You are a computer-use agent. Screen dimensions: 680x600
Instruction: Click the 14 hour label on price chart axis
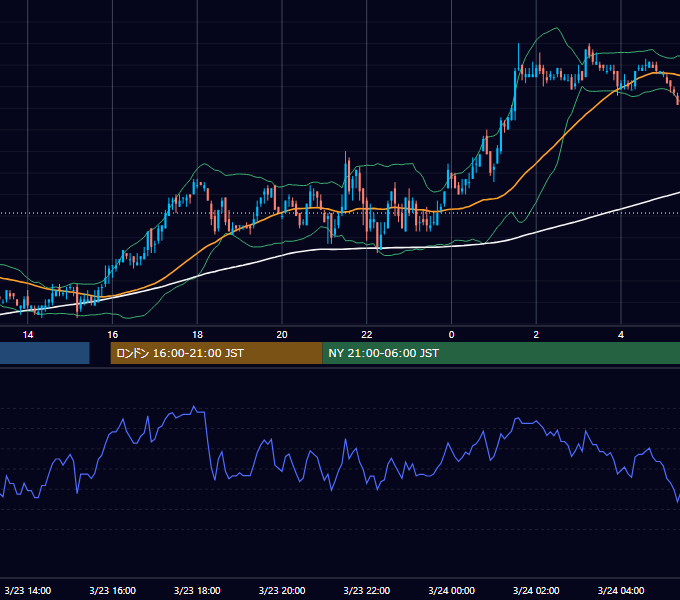28,335
